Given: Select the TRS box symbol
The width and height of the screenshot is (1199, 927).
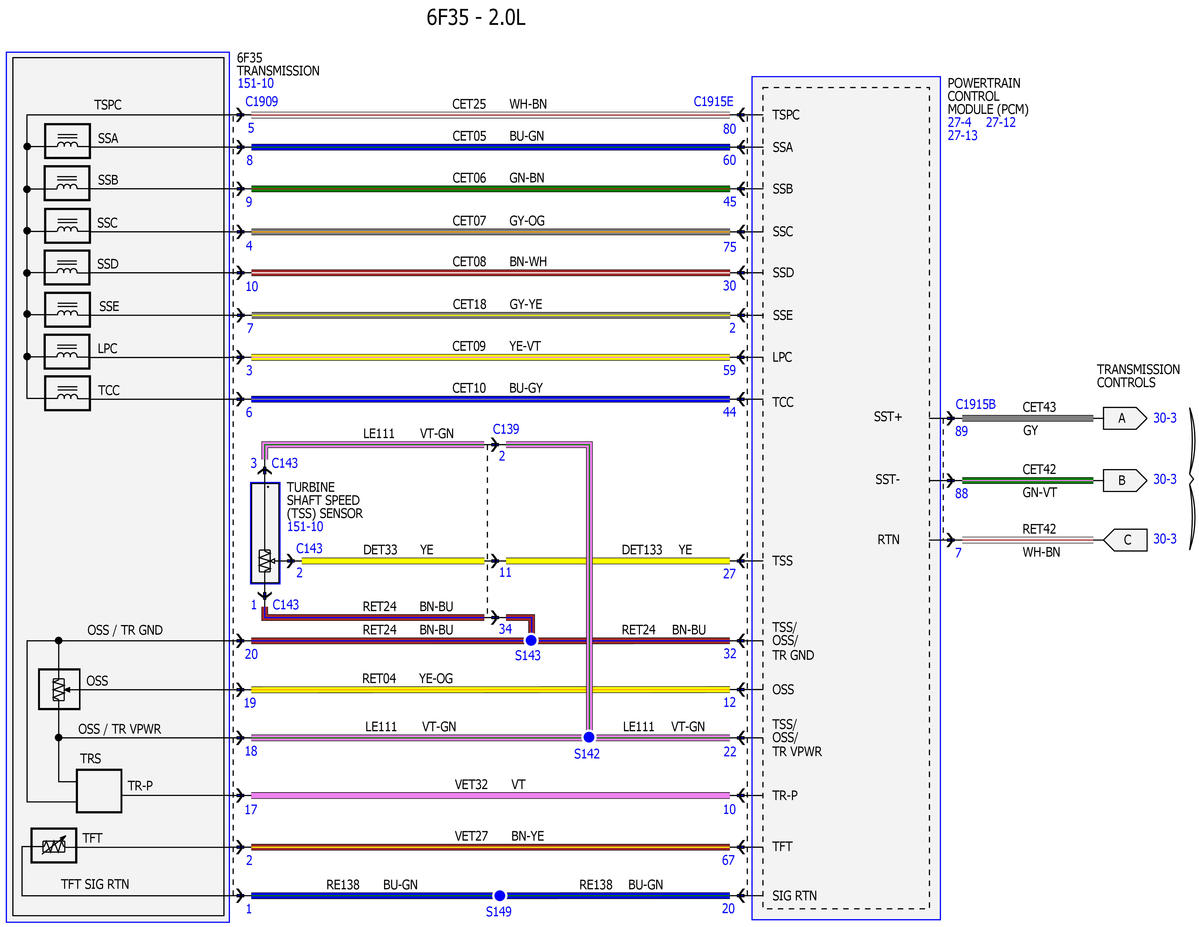Looking at the screenshot, I should point(99,791).
